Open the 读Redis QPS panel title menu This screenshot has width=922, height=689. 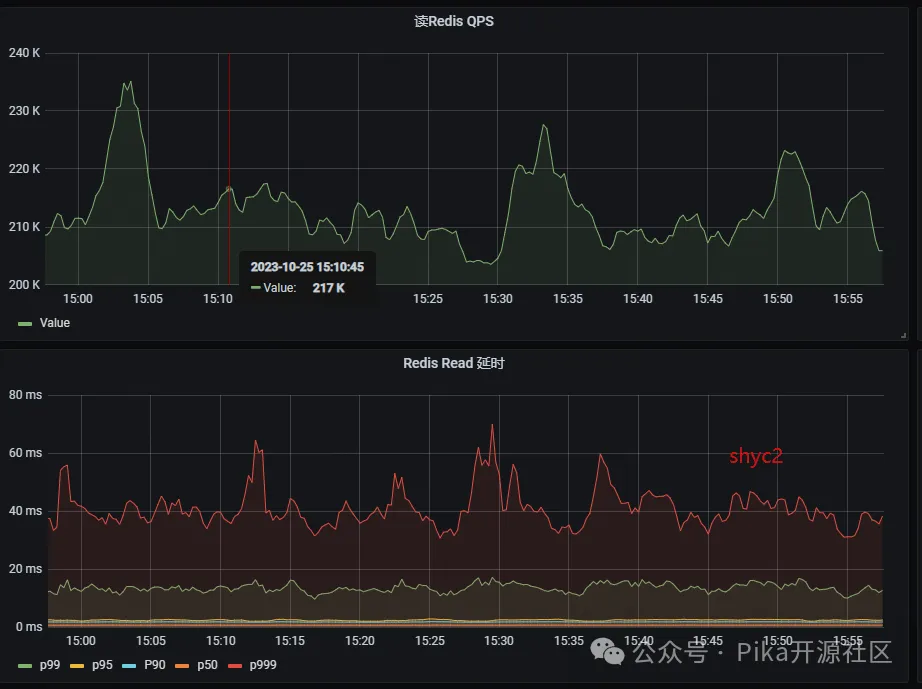pos(453,21)
